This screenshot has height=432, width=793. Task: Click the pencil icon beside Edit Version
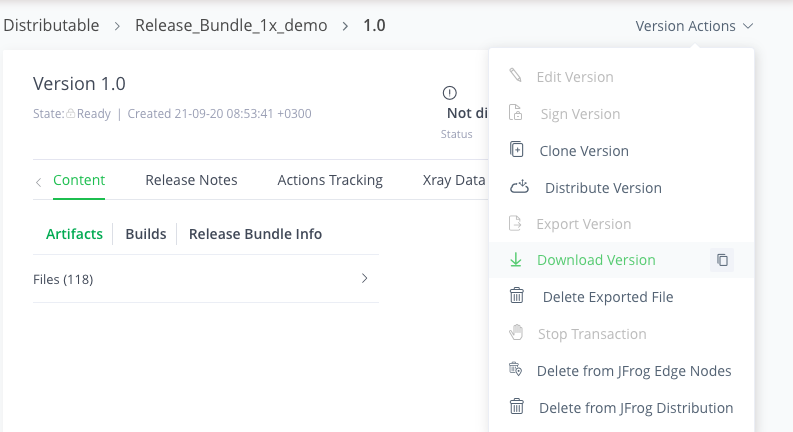pos(515,75)
